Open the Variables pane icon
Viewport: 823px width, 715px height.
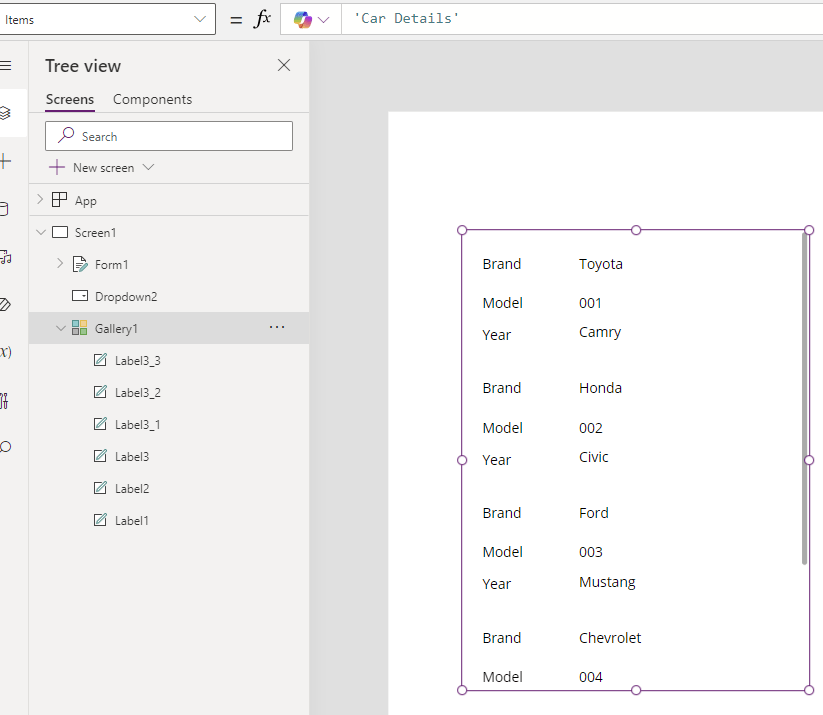pos(5,352)
